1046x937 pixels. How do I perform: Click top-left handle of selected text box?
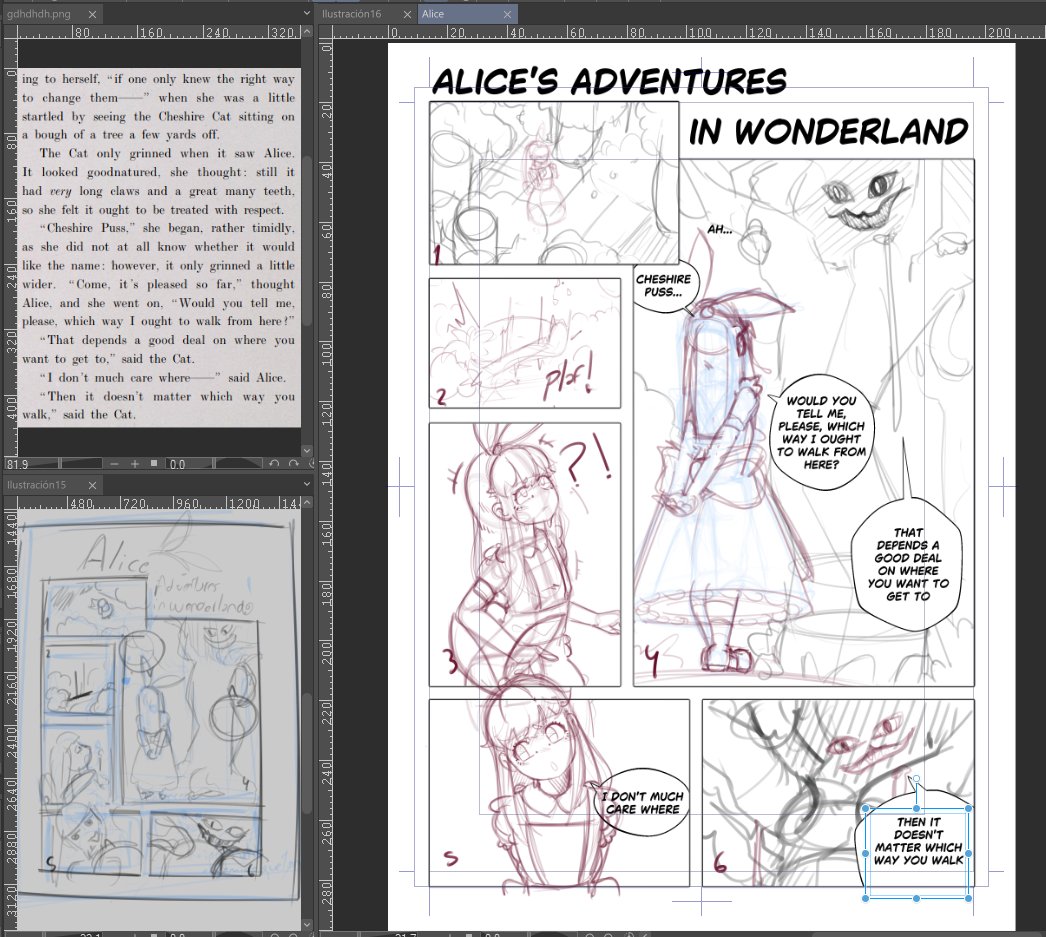866,808
